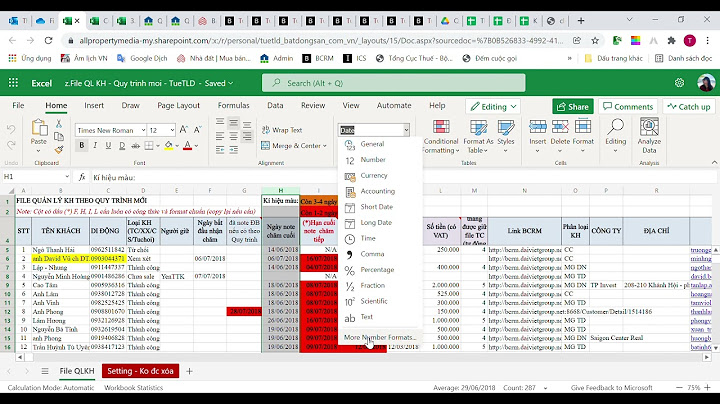720x404 pixels.
Task: Toggle align right
Action: pyautogui.click(x=247, y=136)
